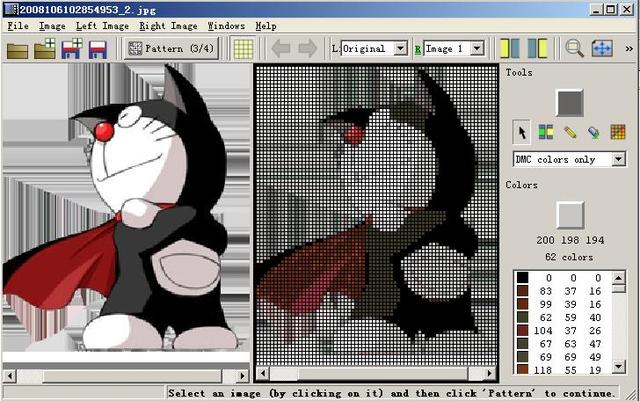Image resolution: width=640 pixels, height=401 pixels.
Task: Open the Help menu
Action: pyautogui.click(x=266, y=26)
